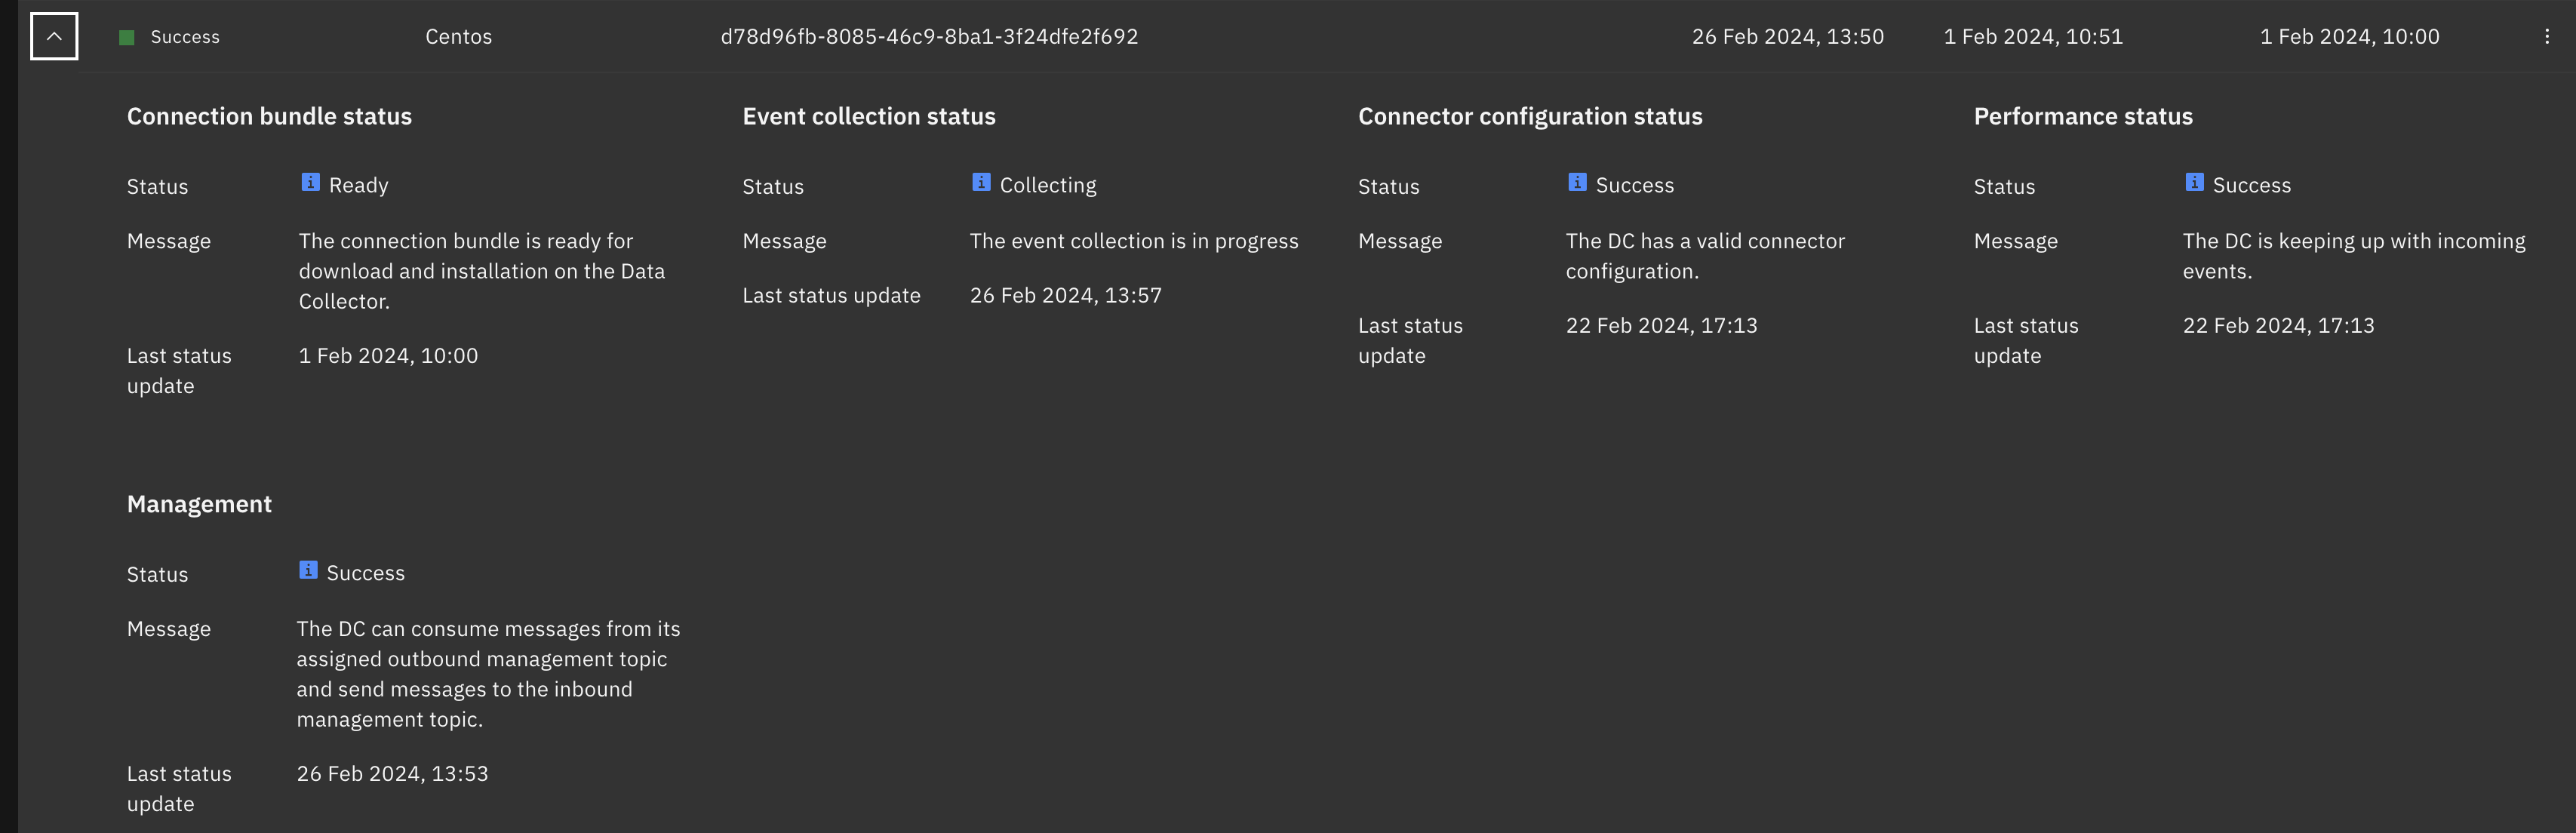Open the row overflow menu (three dots)
Viewport: 2576px width, 833px height.
pyautogui.click(x=2546, y=37)
